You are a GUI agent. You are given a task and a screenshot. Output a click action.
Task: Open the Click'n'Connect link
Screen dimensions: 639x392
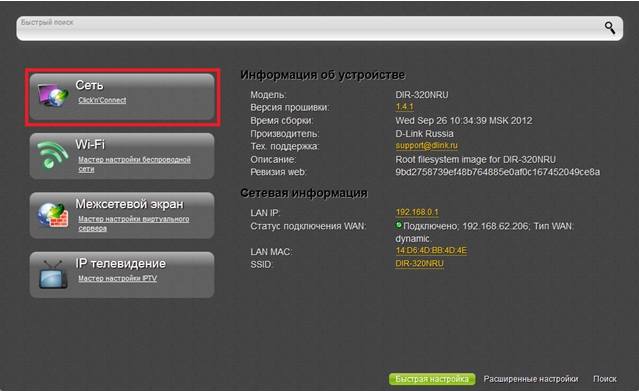102,100
